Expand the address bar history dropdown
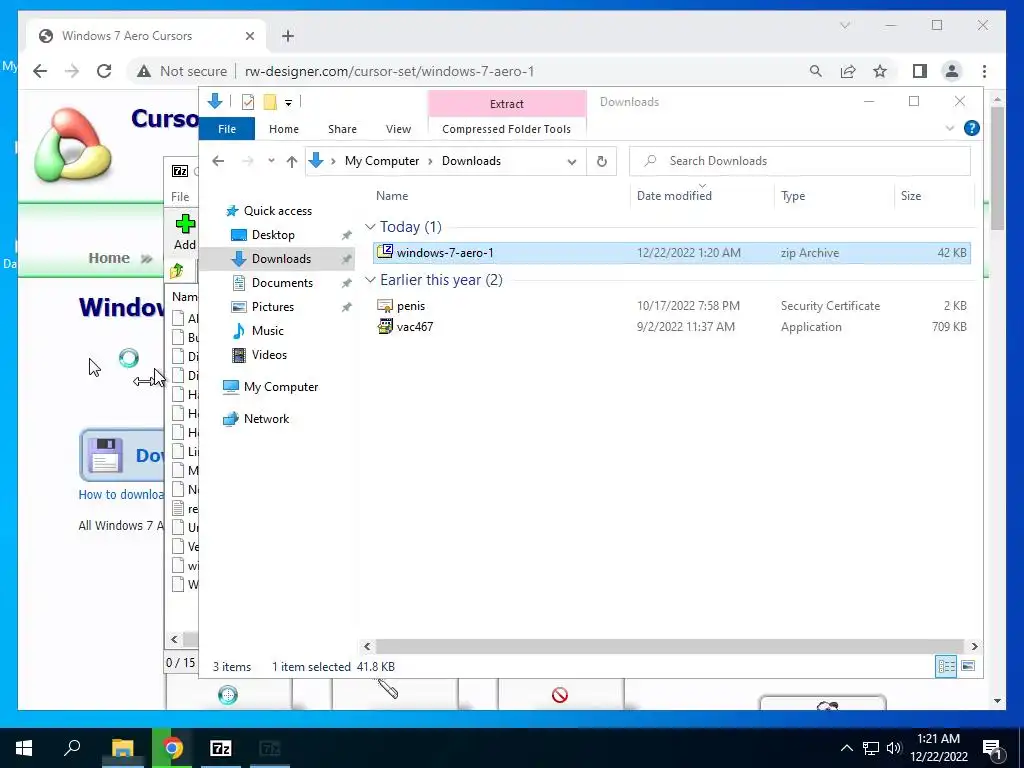1024x768 pixels. (571, 161)
